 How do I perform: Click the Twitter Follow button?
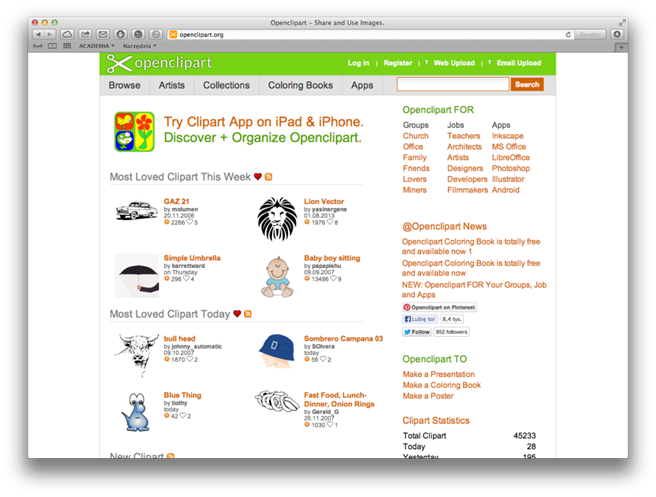click(417, 332)
